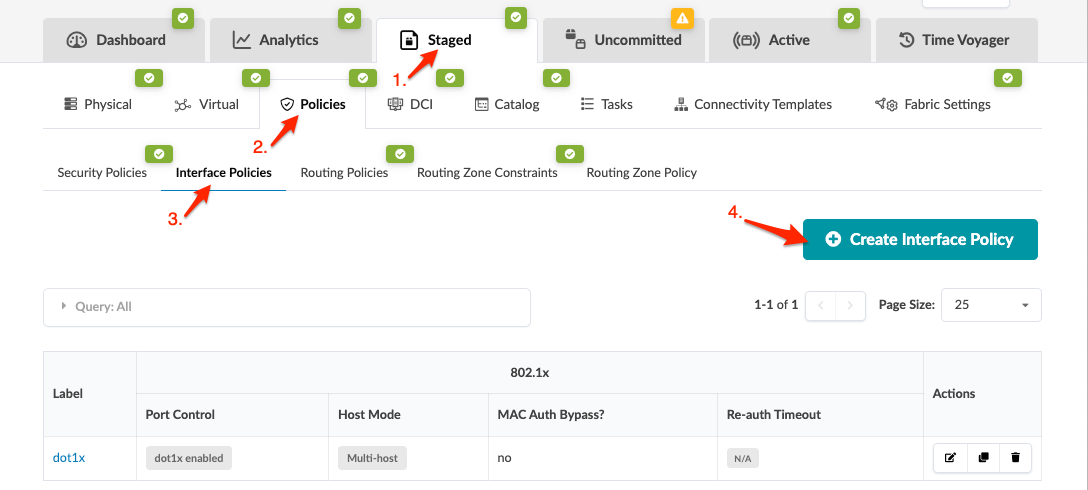Viewport: 1088px width, 490px height.
Task: Open the Connectivity Templates tab
Action: point(753,104)
